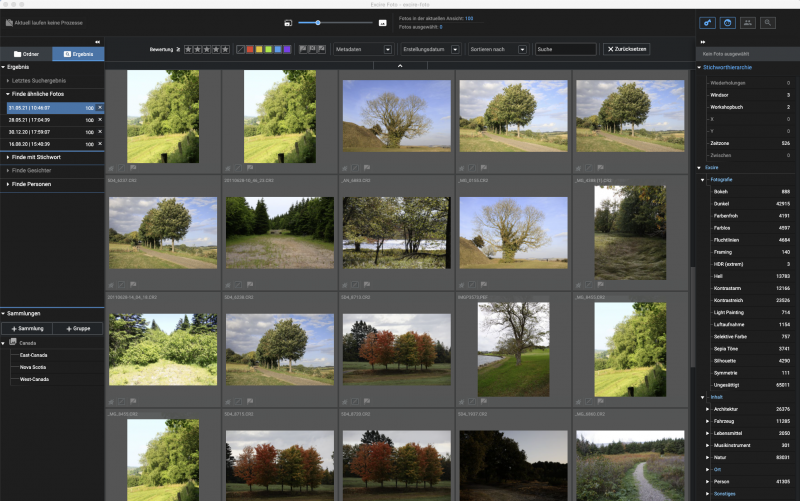
Task: Click the rating comparison operator icon
Action: point(178,49)
